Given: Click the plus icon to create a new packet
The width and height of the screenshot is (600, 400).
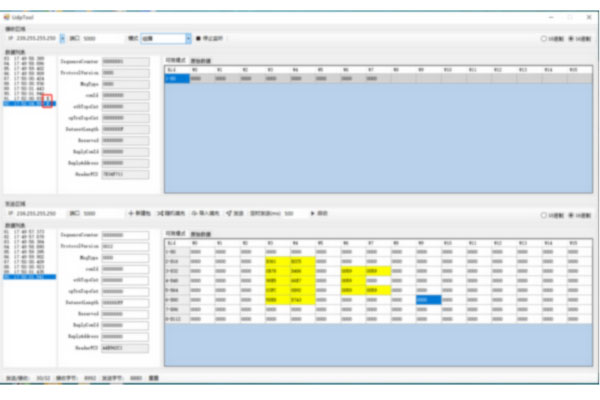Looking at the screenshot, I should pos(131,213).
